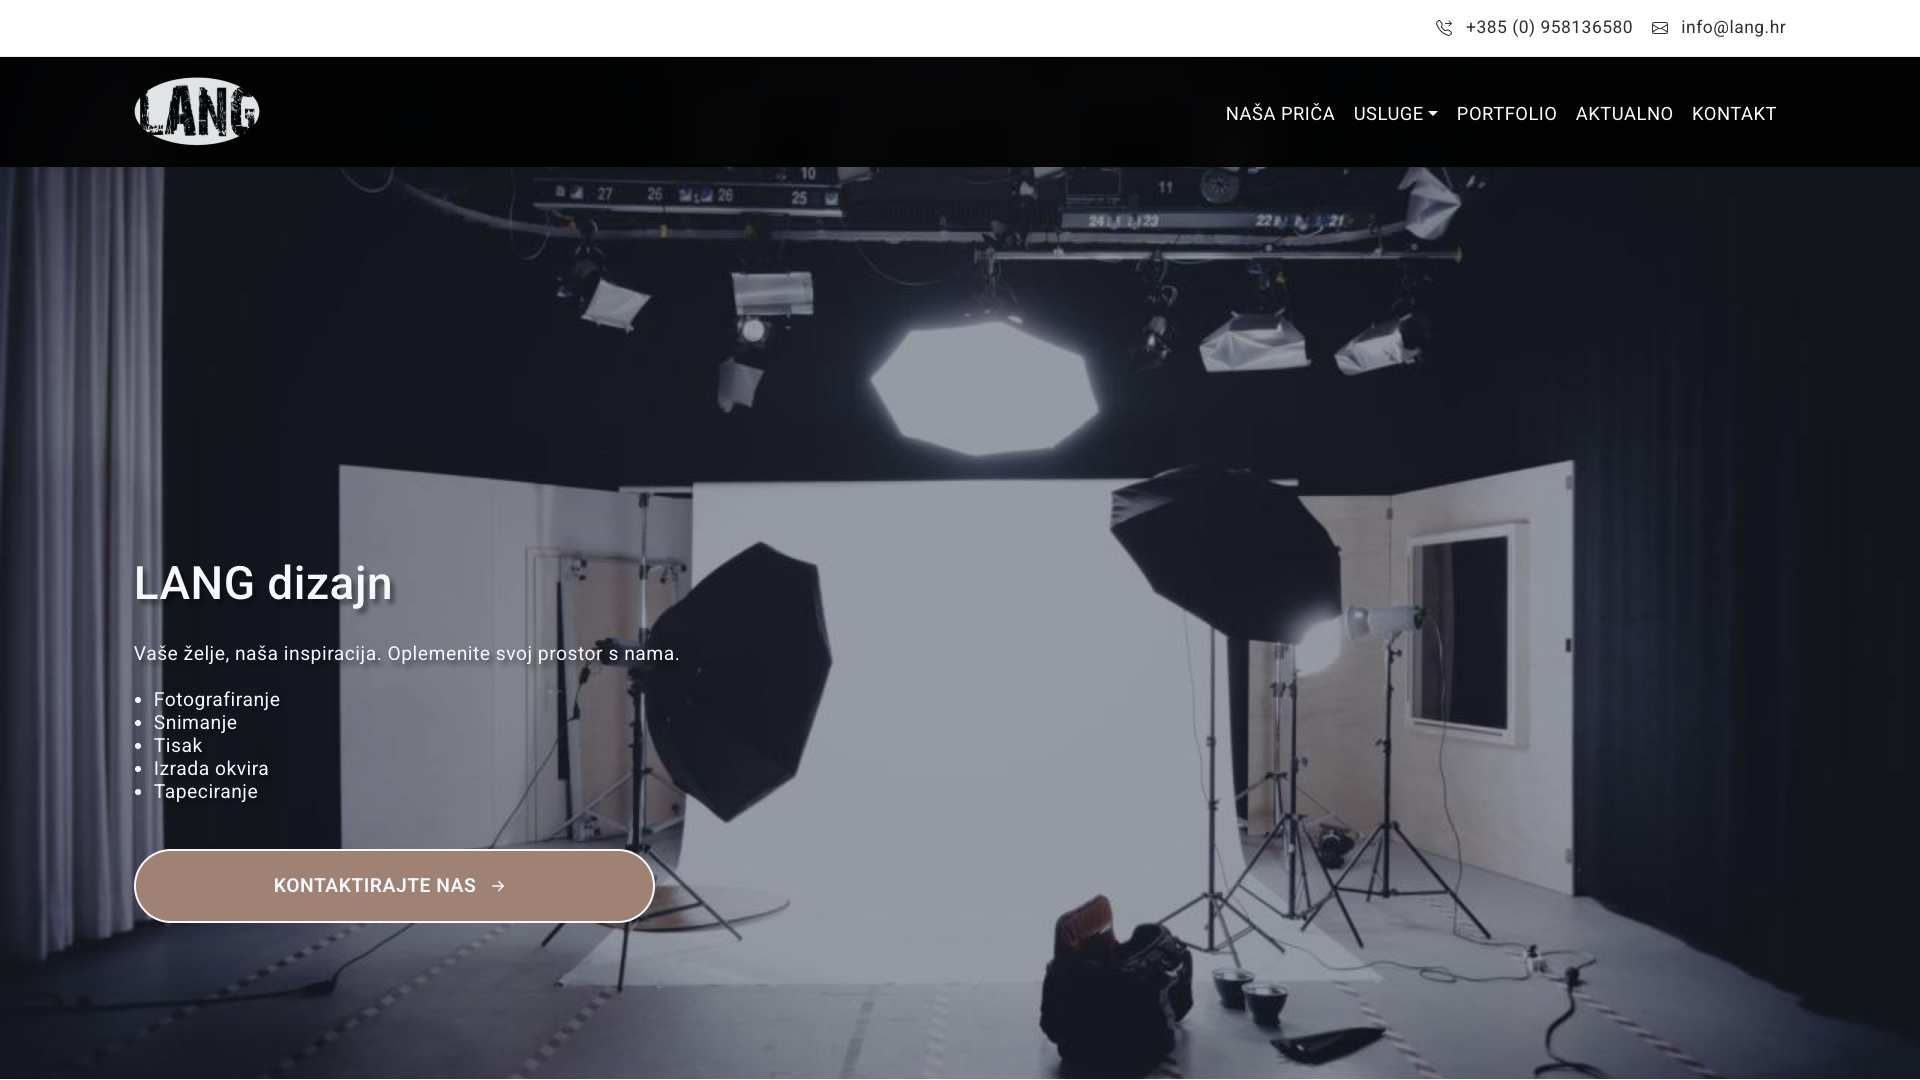Viewport: 1920px width, 1080px height.
Task: Select the Tisak list item
Action: point(178,746)
